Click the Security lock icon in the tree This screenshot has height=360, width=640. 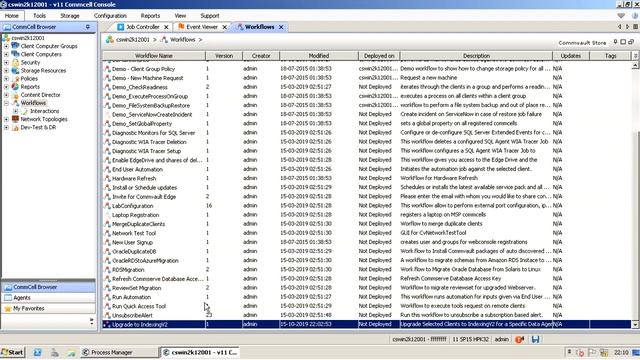16,62
